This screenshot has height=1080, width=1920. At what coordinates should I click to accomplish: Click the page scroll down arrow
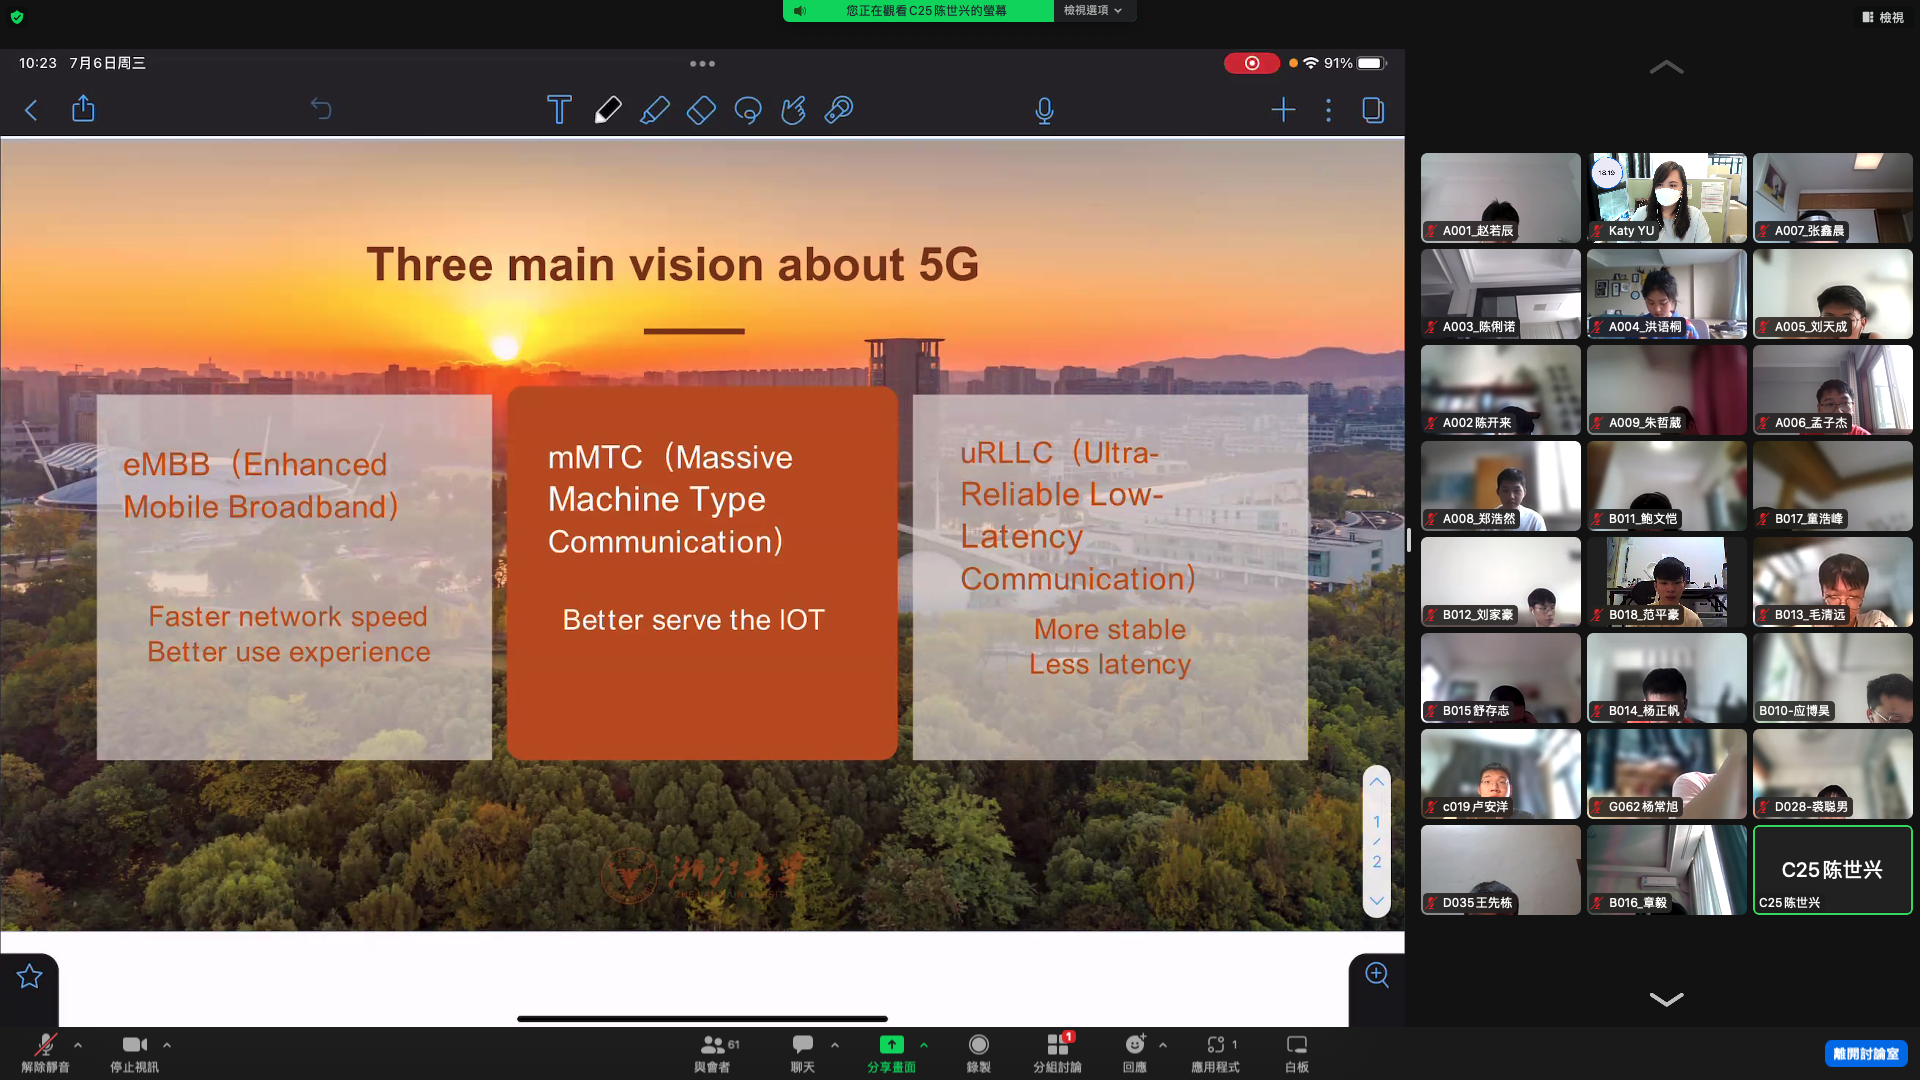(1376, 901)
